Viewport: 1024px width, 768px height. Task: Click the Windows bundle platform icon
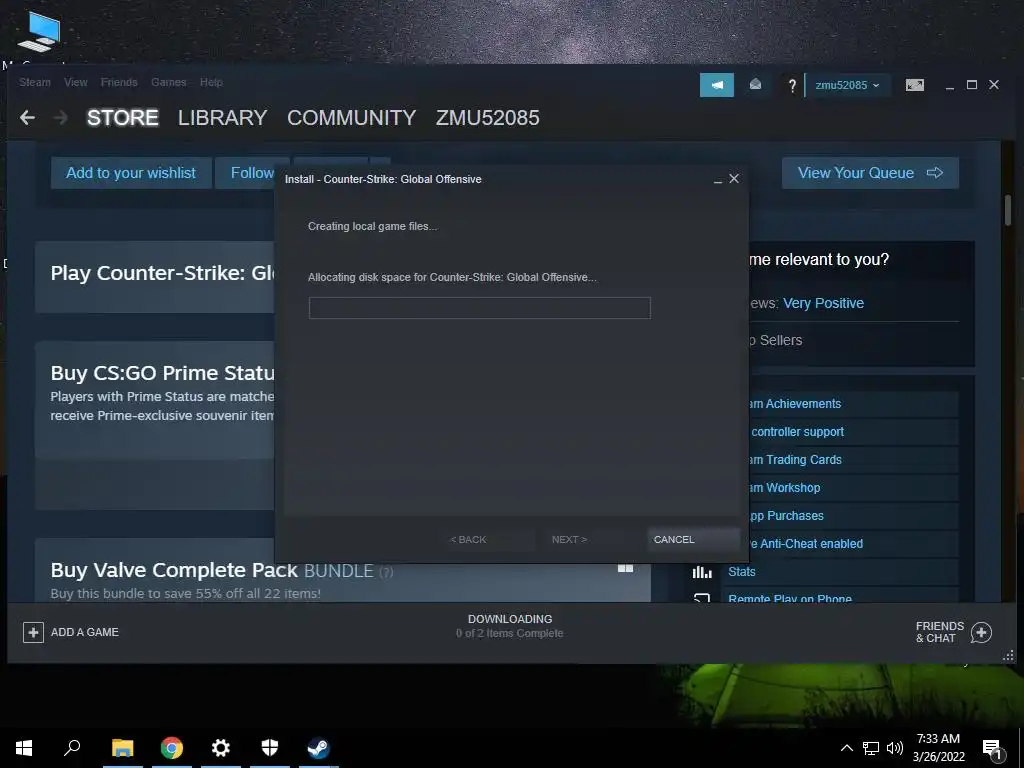(625, 568)
